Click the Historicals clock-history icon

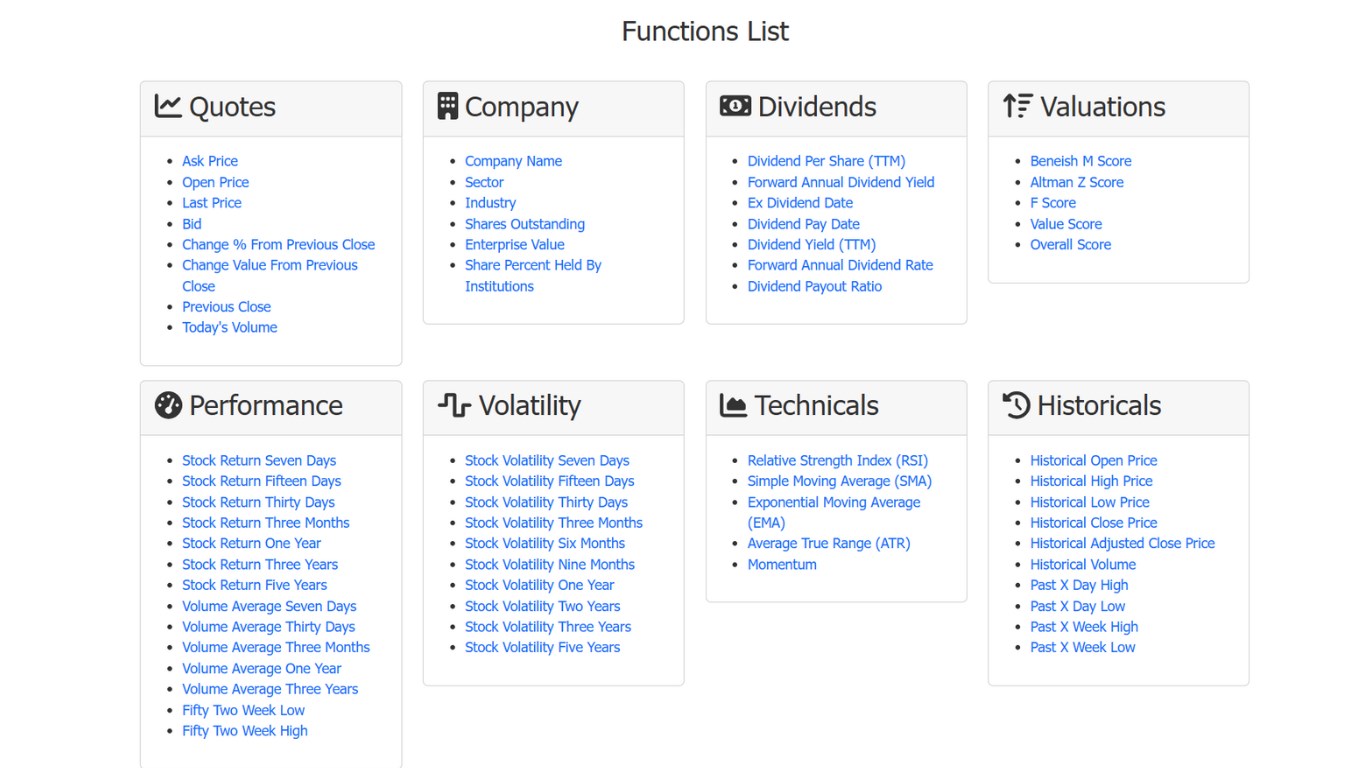[x=1016, y=405]
